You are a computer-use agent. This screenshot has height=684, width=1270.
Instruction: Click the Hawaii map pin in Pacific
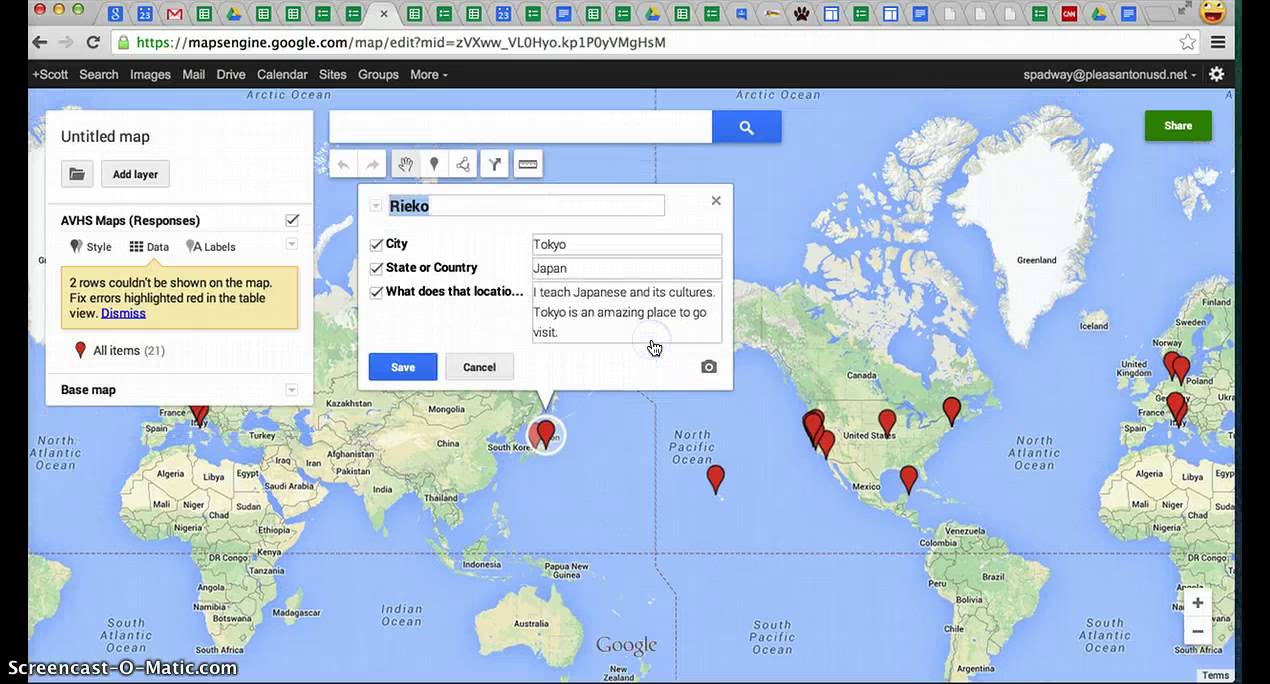(x=715, y=479)
